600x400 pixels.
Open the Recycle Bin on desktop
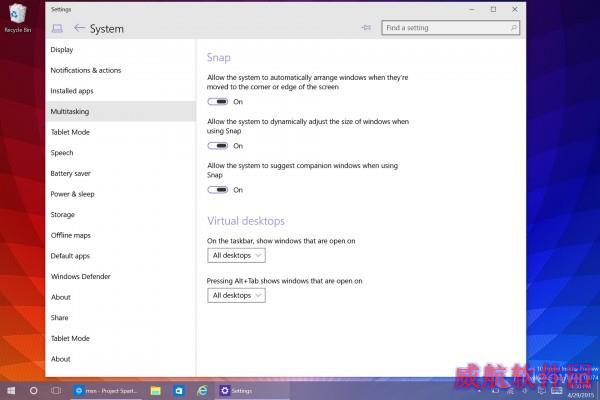pos(17,18)
